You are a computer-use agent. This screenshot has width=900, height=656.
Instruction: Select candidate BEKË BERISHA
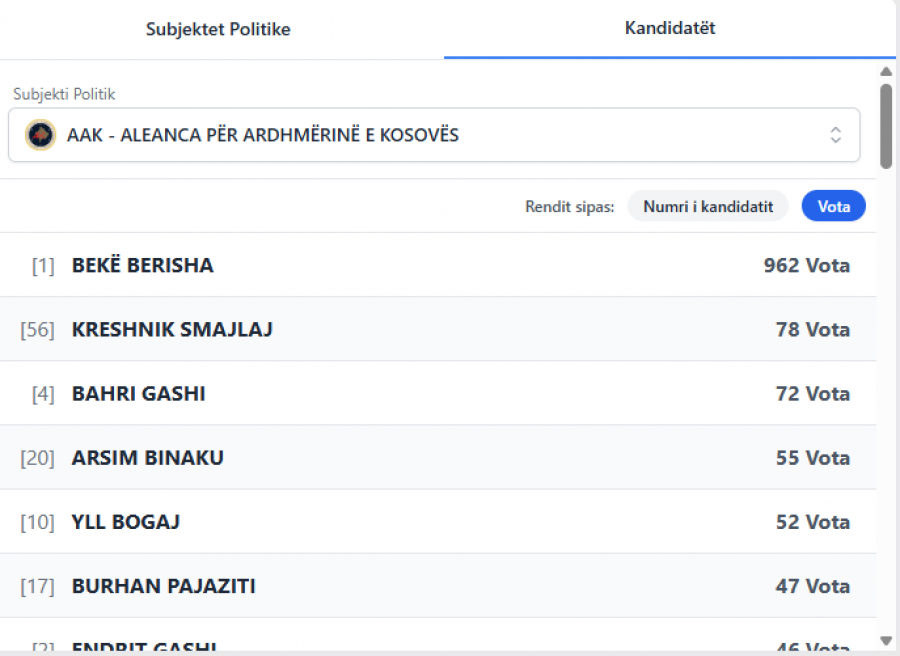pos(143,266)
